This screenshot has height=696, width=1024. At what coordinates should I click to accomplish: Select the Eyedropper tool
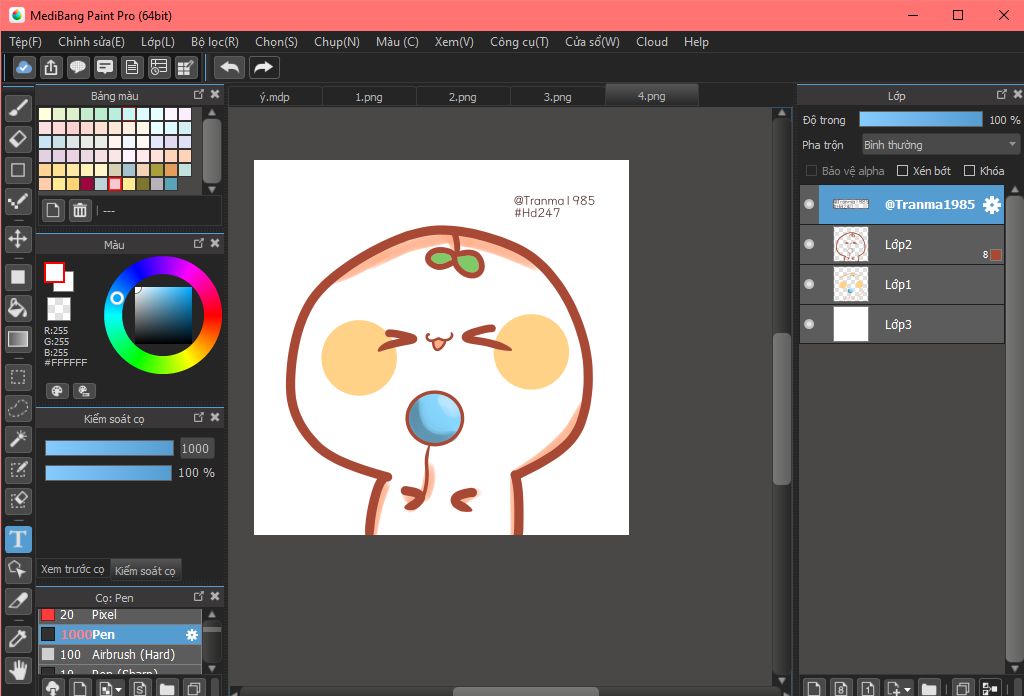tap(18, 639)
